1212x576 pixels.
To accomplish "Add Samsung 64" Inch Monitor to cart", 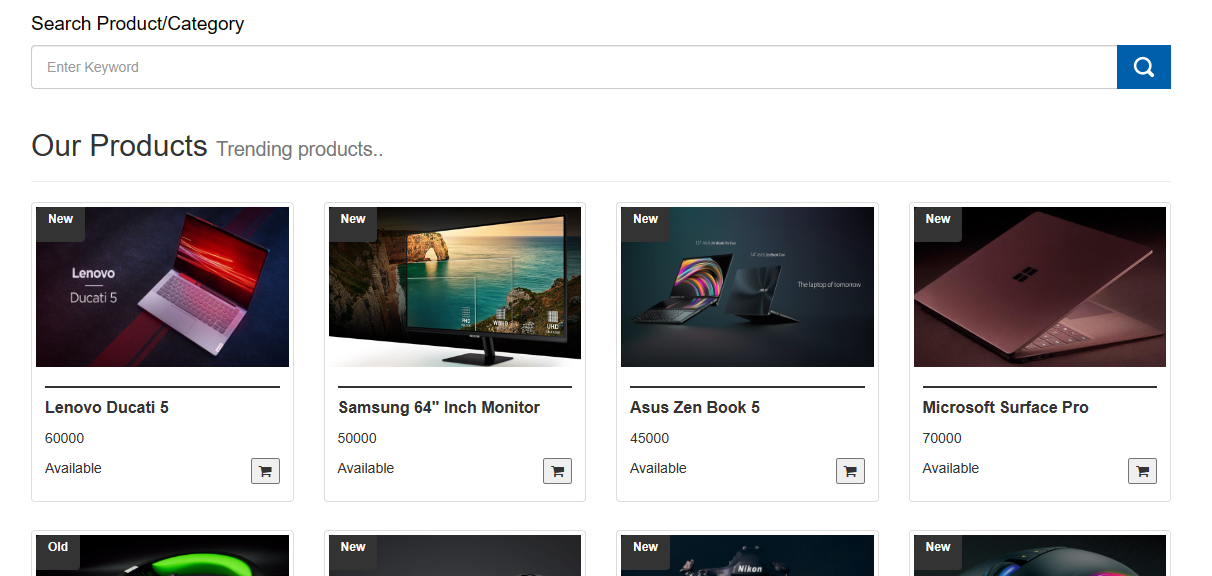I will tap(557, 471).
